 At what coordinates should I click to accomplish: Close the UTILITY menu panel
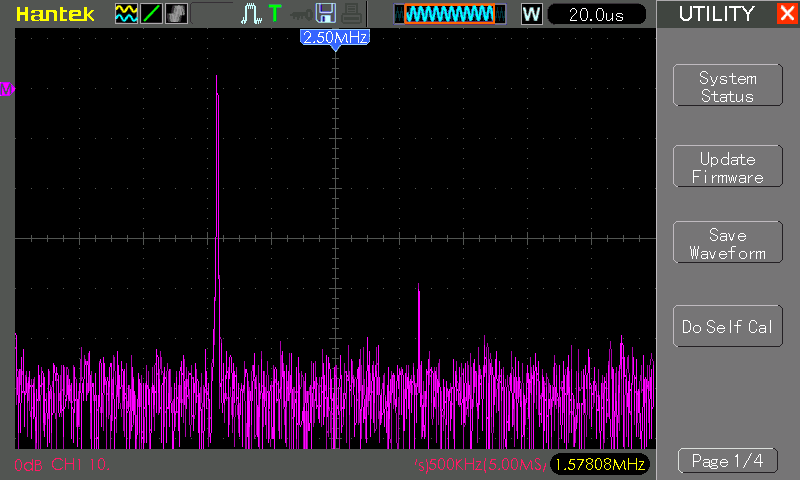786,14
